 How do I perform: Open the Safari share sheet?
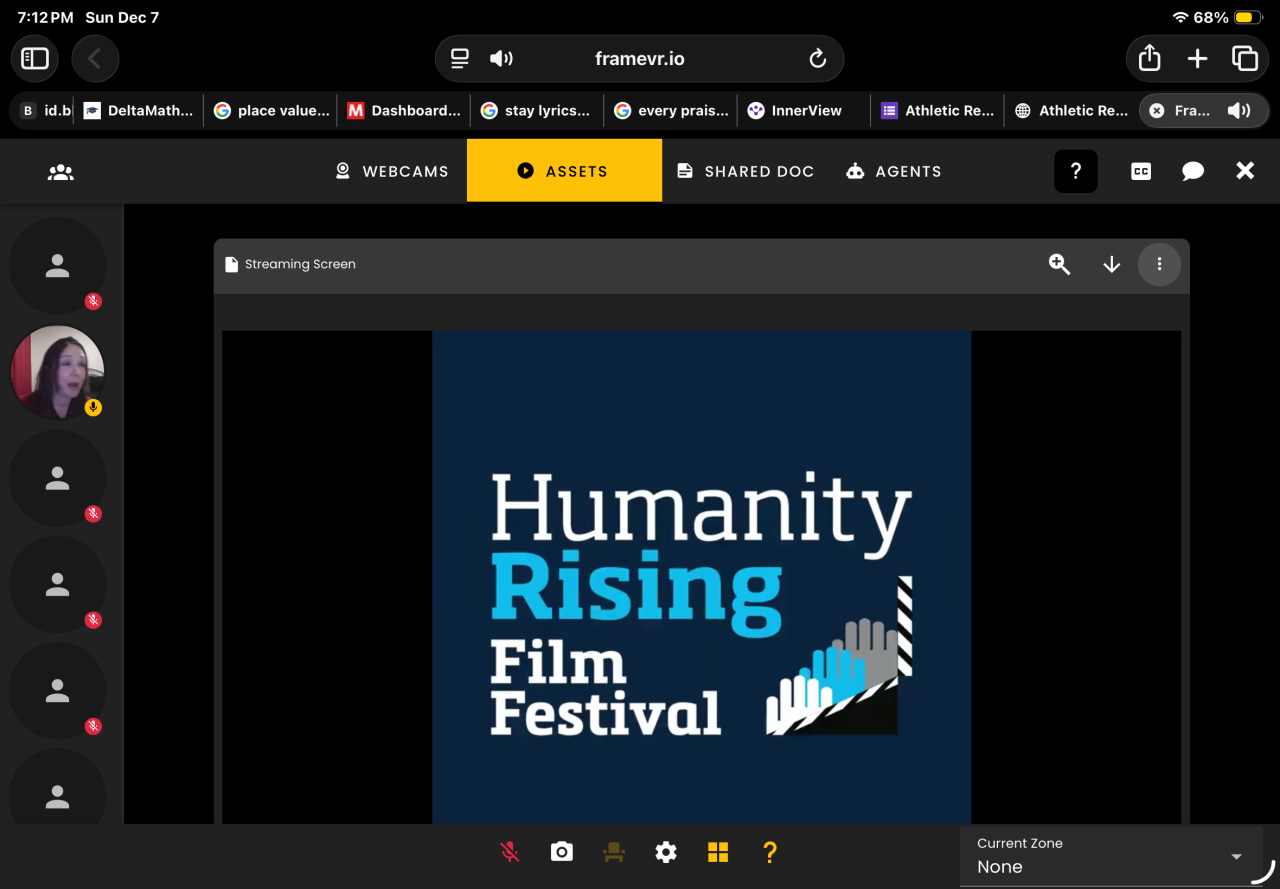pos(1150,59)
